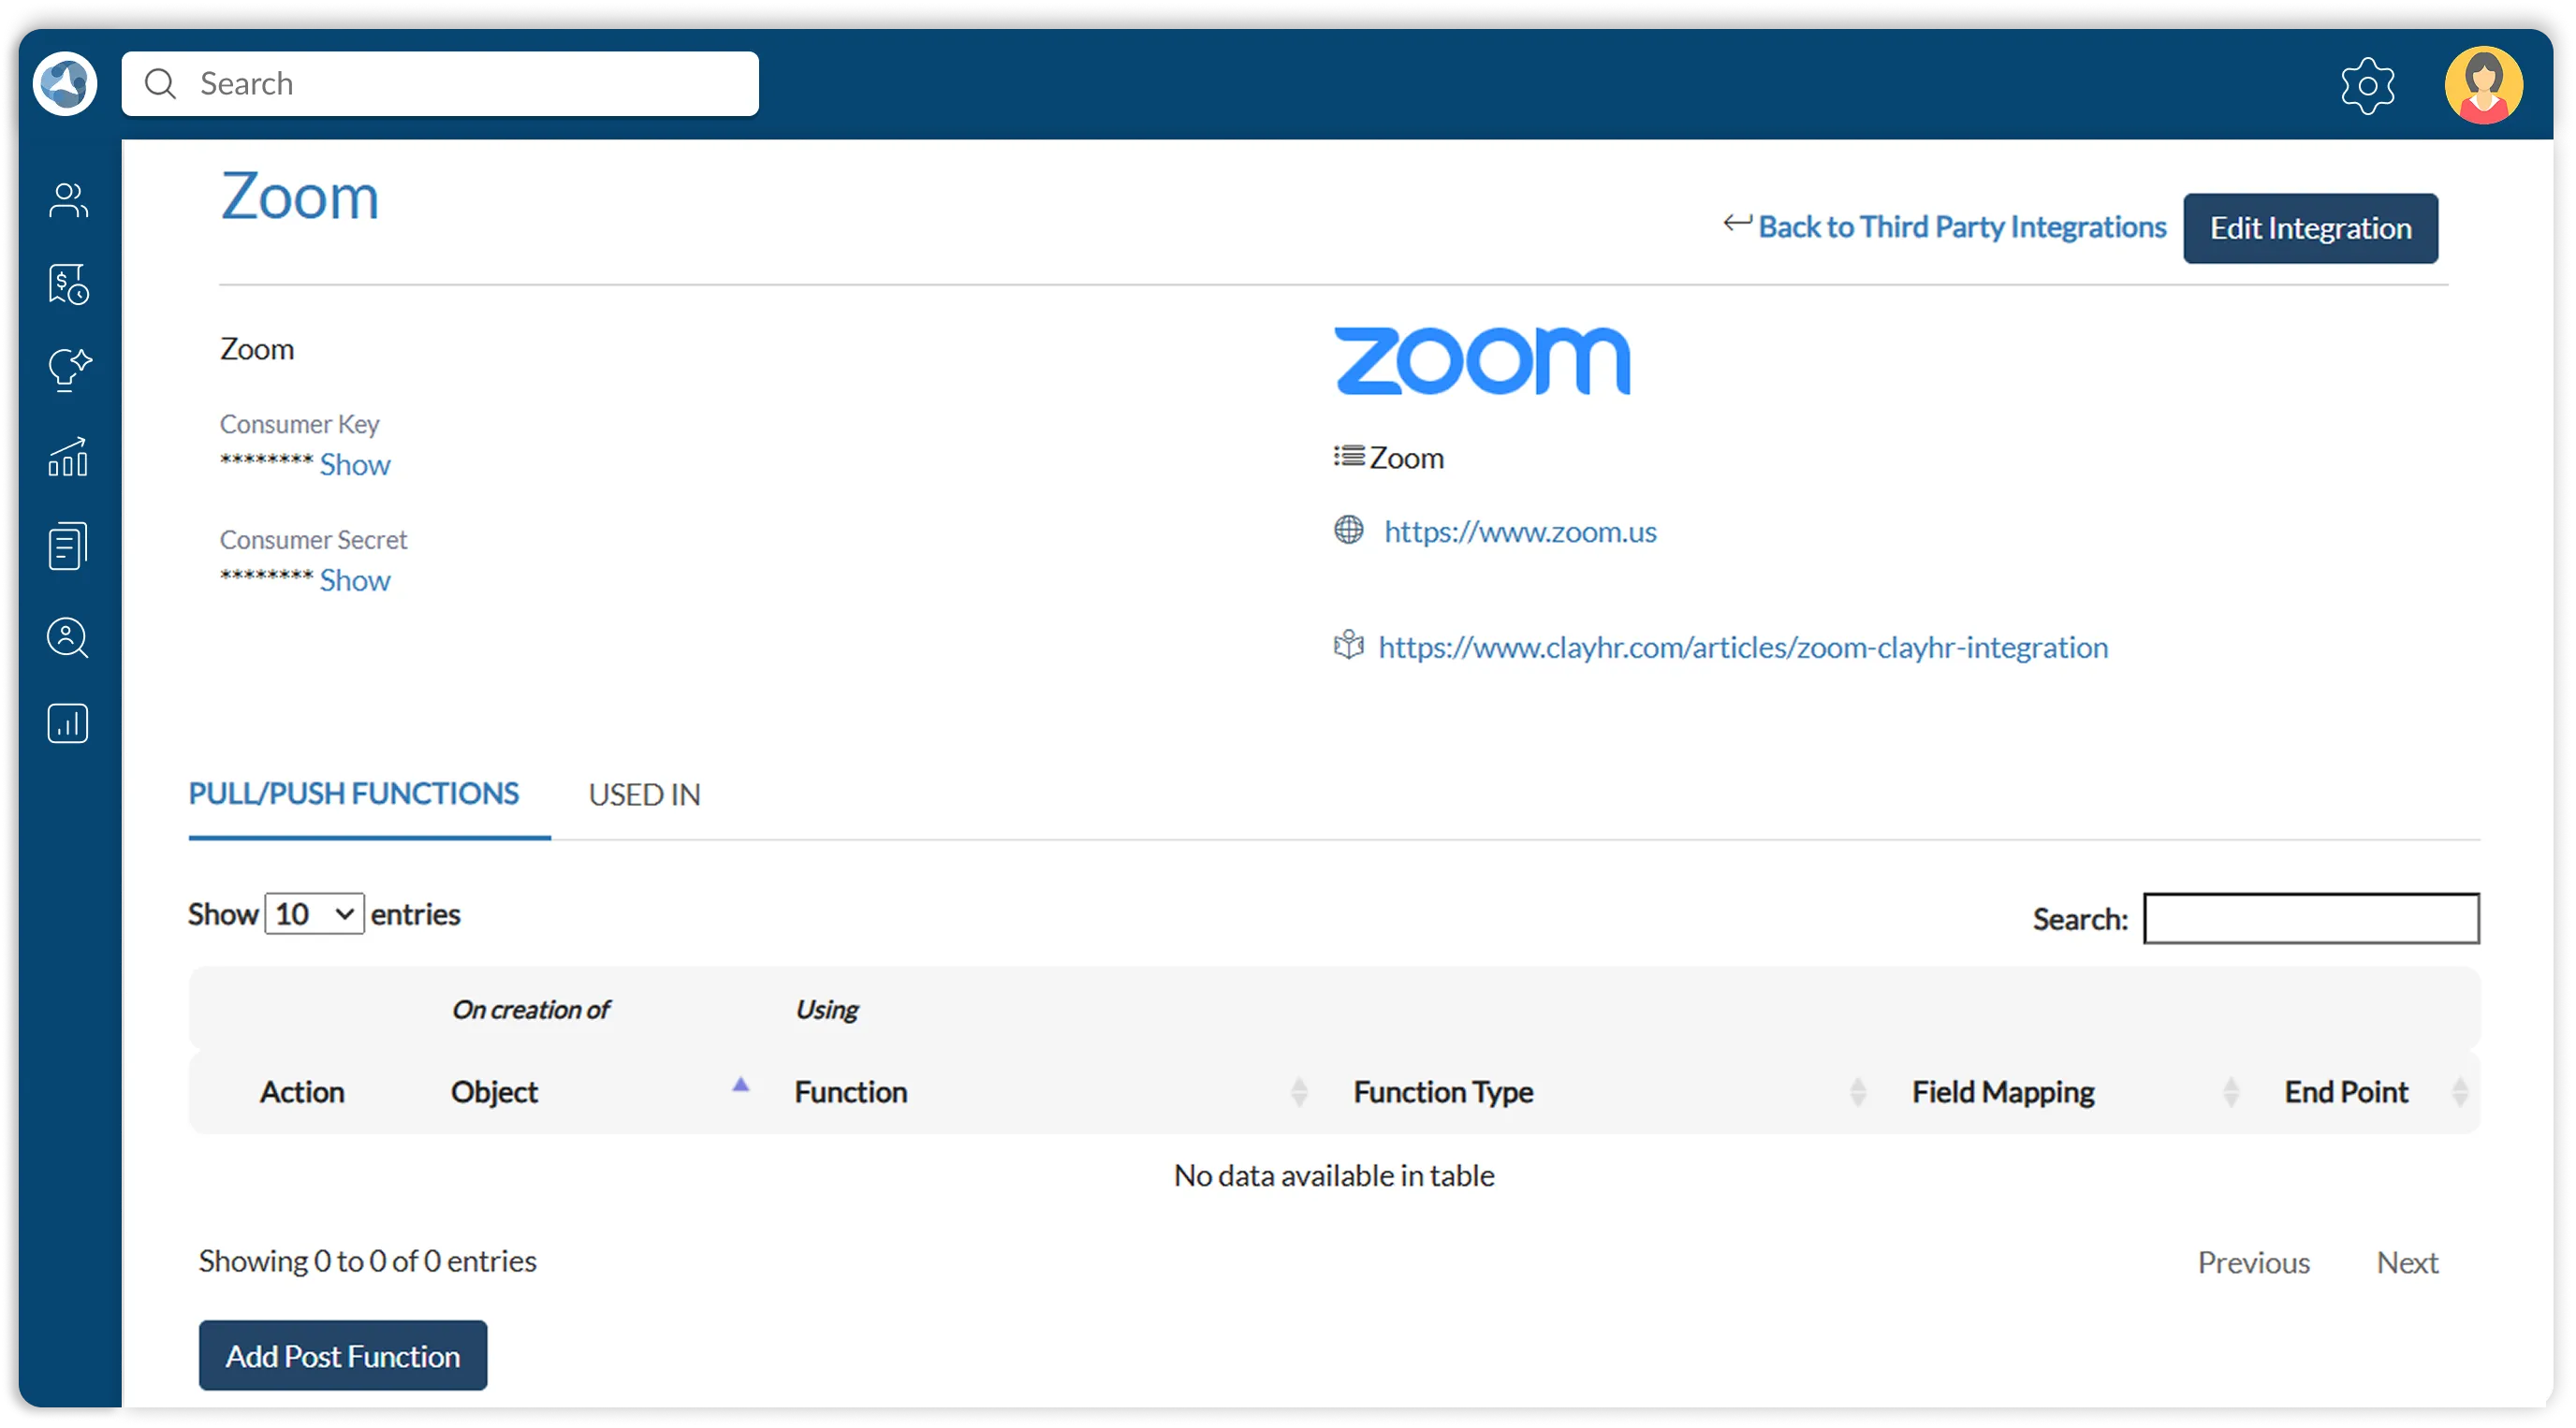Click the table Search input field
The height and width of the screenshot is (1428, 2576).
(x=2310, y=918)
